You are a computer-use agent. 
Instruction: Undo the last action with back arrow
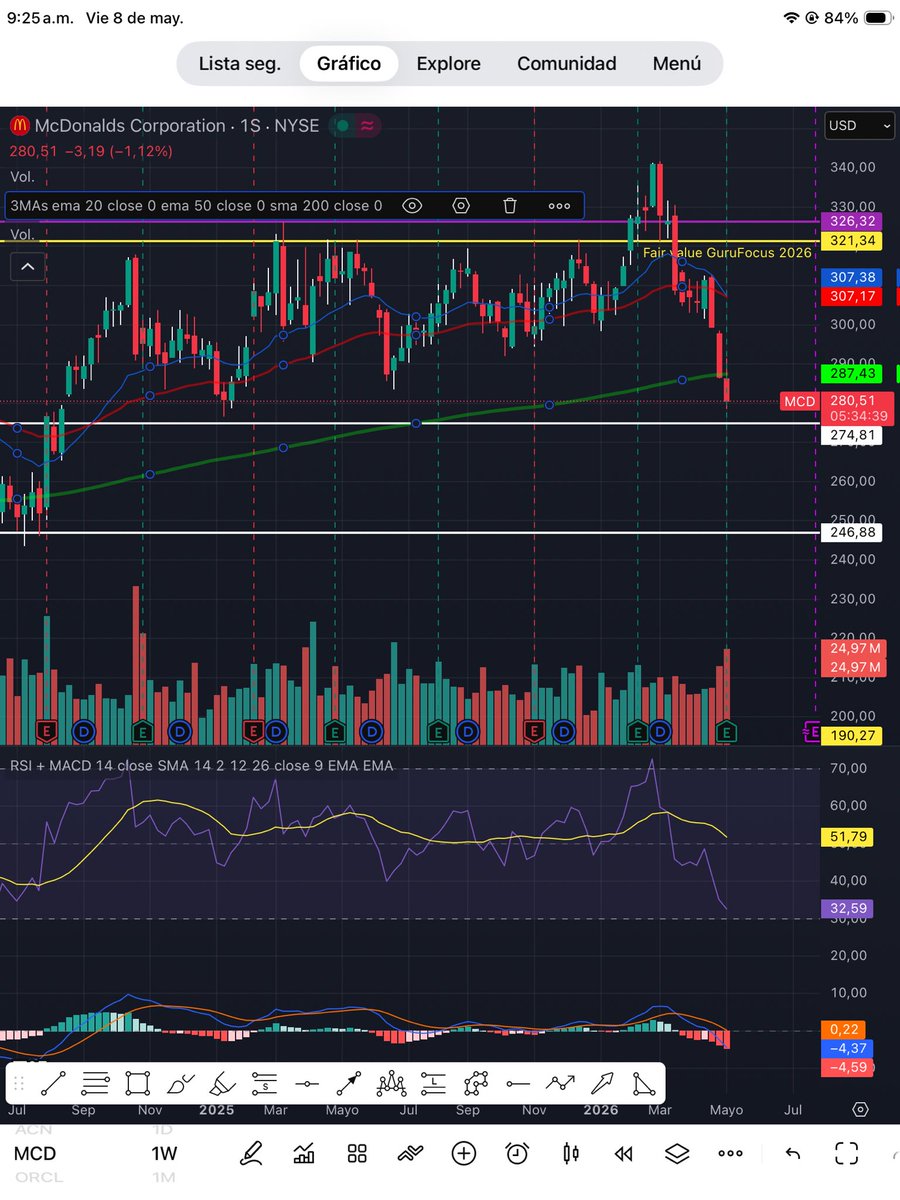pos(793,1153)
